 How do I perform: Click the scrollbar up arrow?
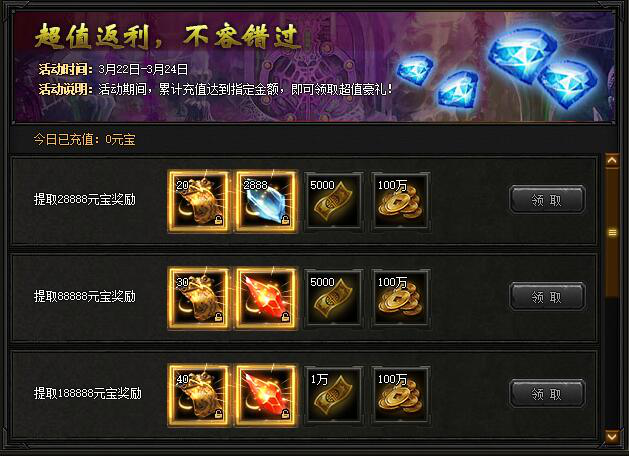tap(612, 161)
